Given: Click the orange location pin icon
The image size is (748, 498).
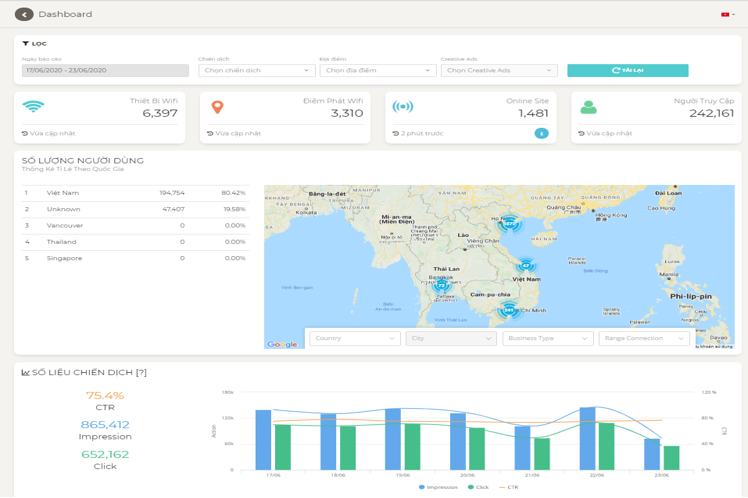Looking at the screenshot, I should [217, 107].
